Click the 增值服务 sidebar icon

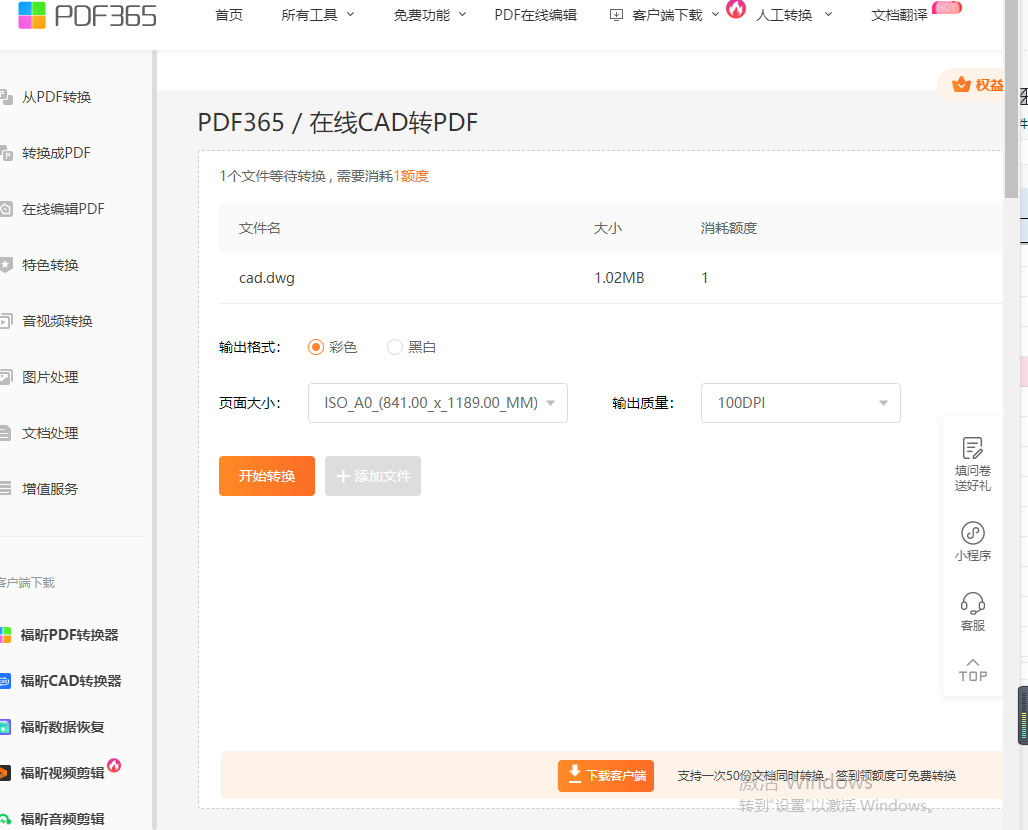point(5,488)
